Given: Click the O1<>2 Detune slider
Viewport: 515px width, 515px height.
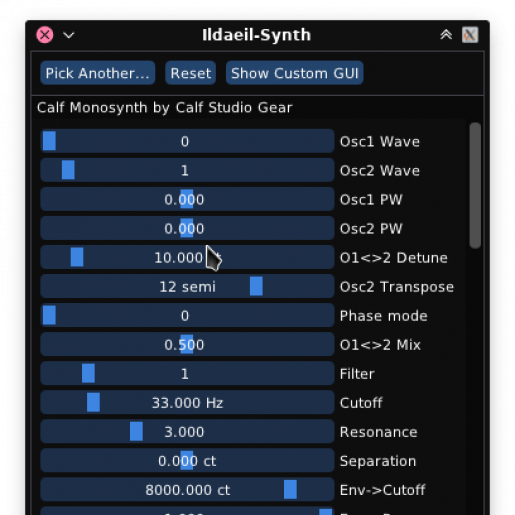Looking at the screenshot, I should (187, 257).
